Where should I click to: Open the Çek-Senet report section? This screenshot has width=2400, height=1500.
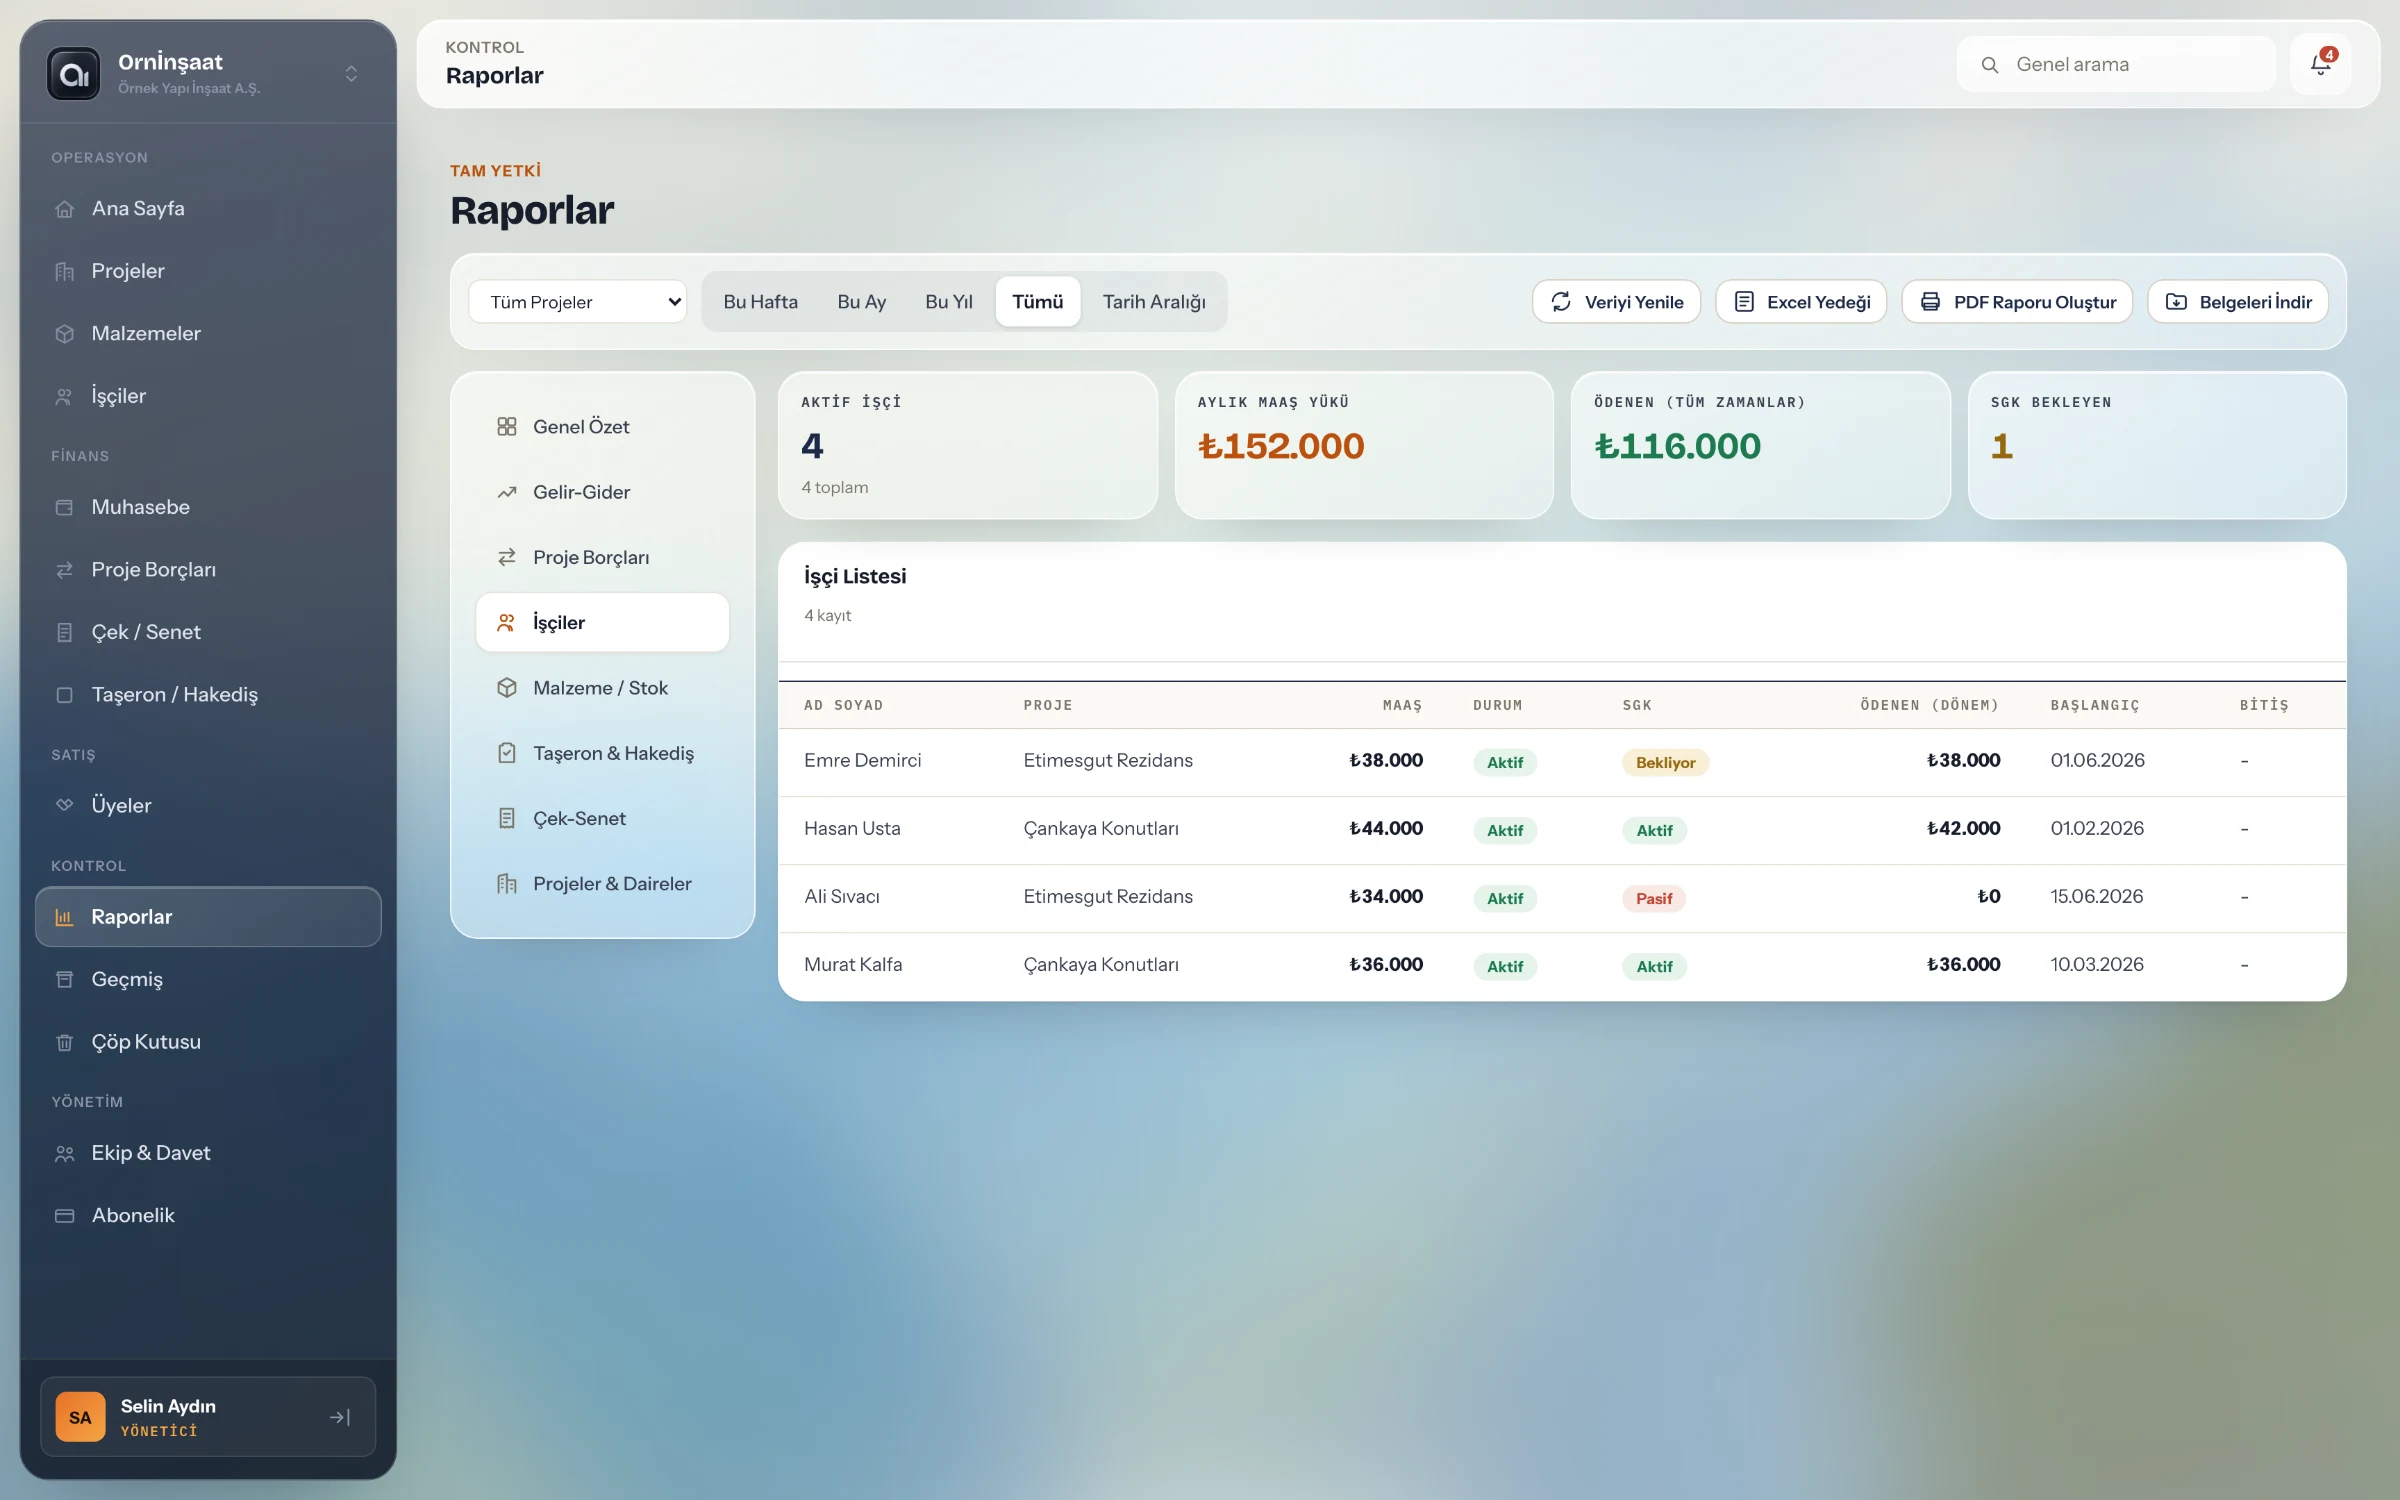(602, 819)
